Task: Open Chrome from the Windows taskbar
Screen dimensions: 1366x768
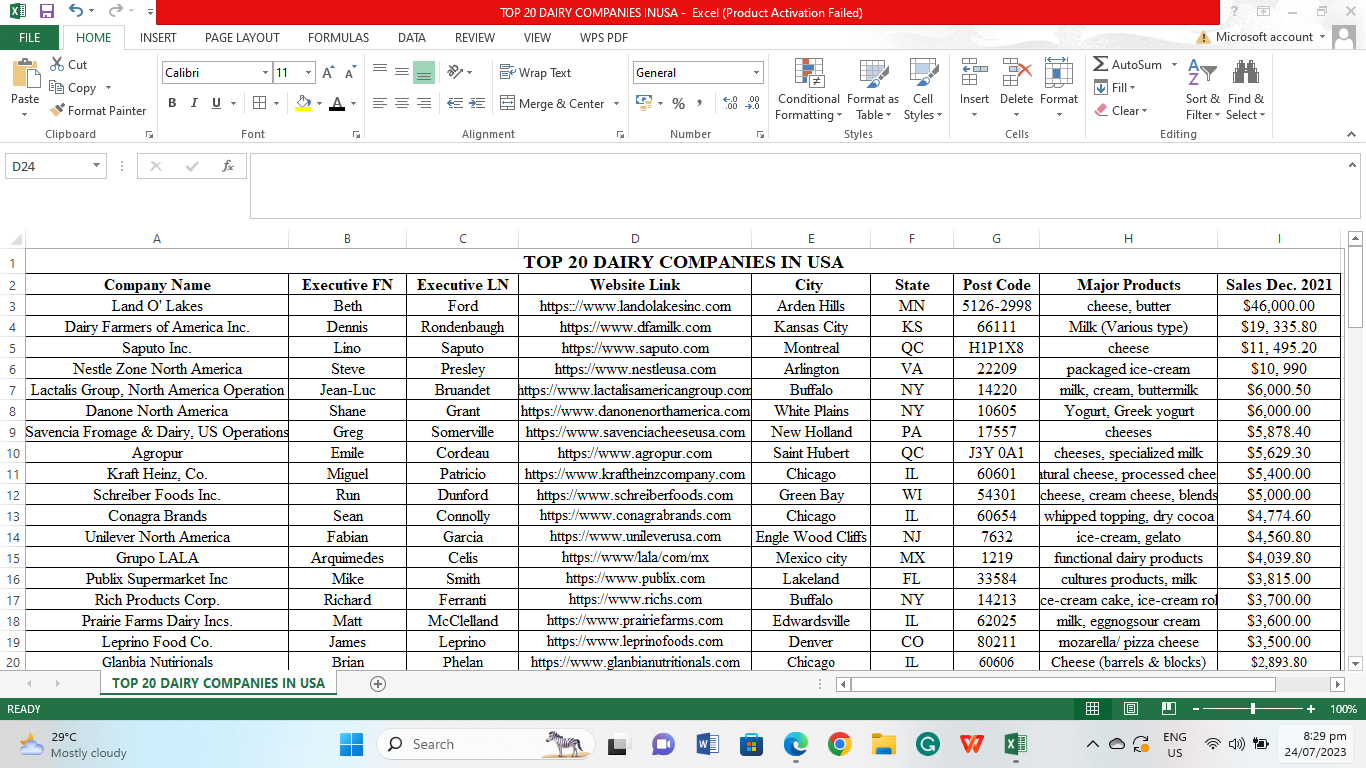Action: click(839, 744)
